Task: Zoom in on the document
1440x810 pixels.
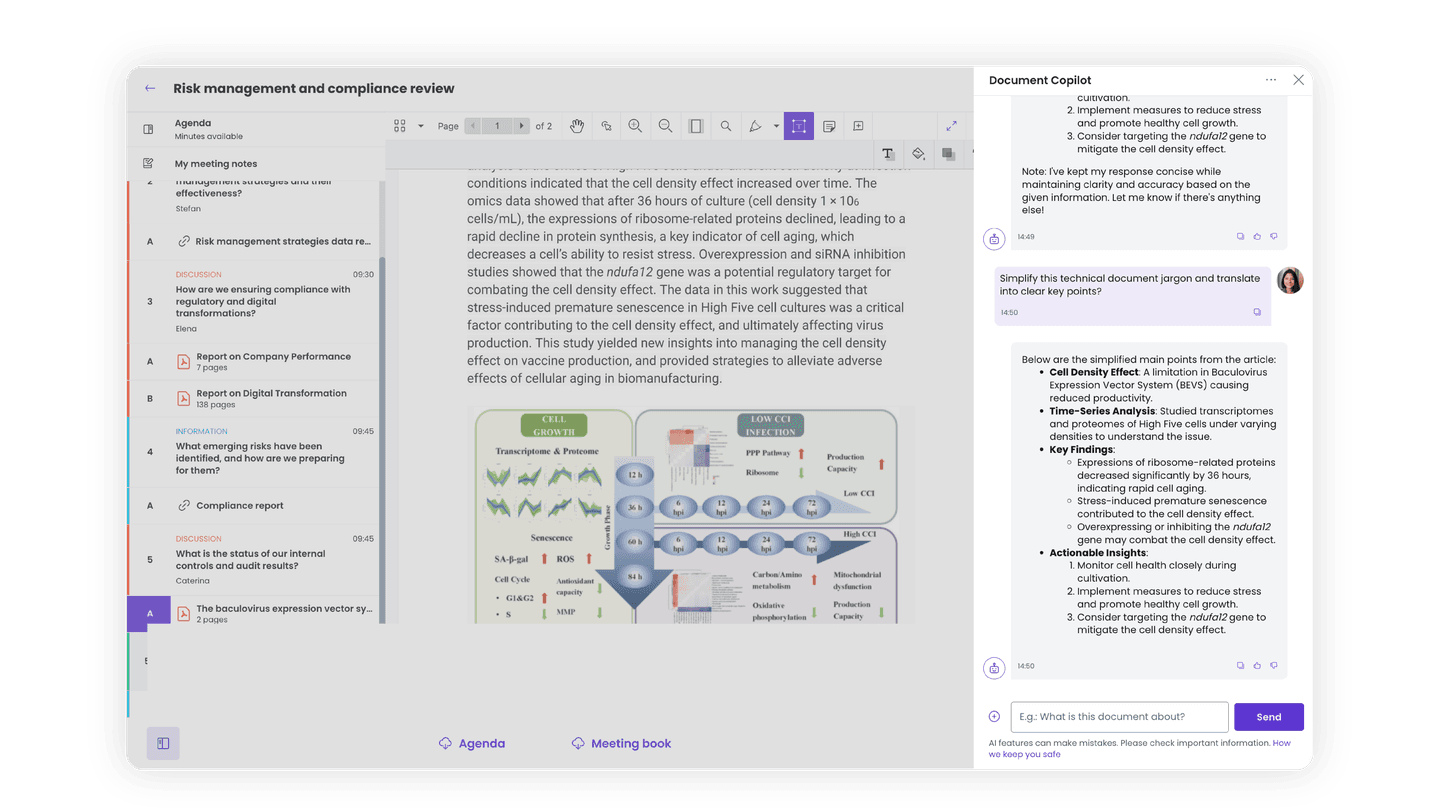Action: [x=635, y=126]
